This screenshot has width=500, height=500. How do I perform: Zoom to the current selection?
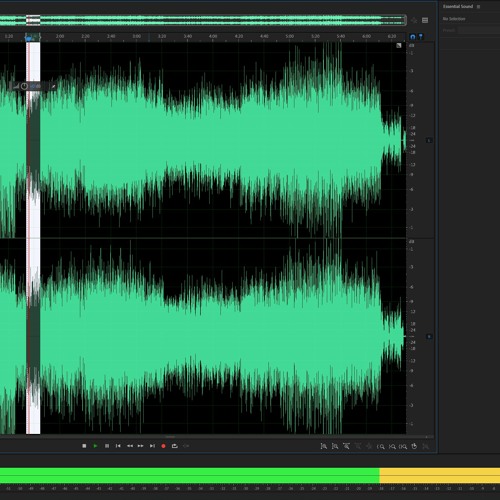click(x=403, y=446)
